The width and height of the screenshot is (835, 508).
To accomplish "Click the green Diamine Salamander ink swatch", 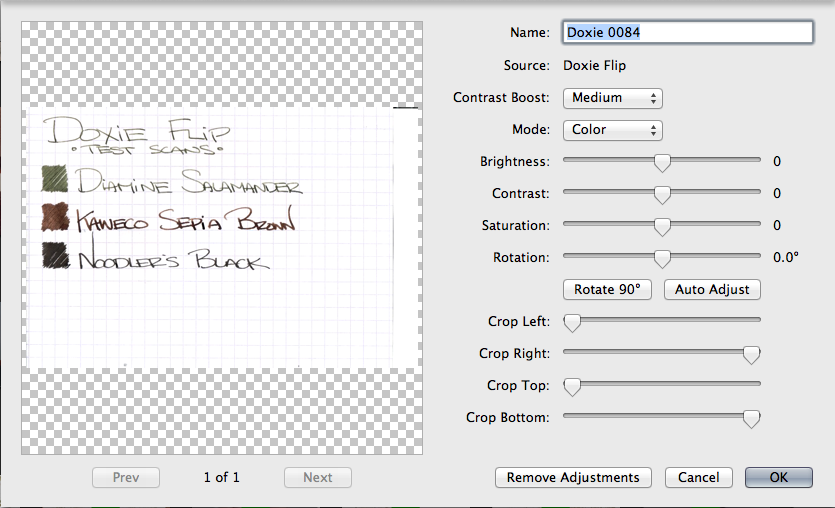I will tap(54, 179).
